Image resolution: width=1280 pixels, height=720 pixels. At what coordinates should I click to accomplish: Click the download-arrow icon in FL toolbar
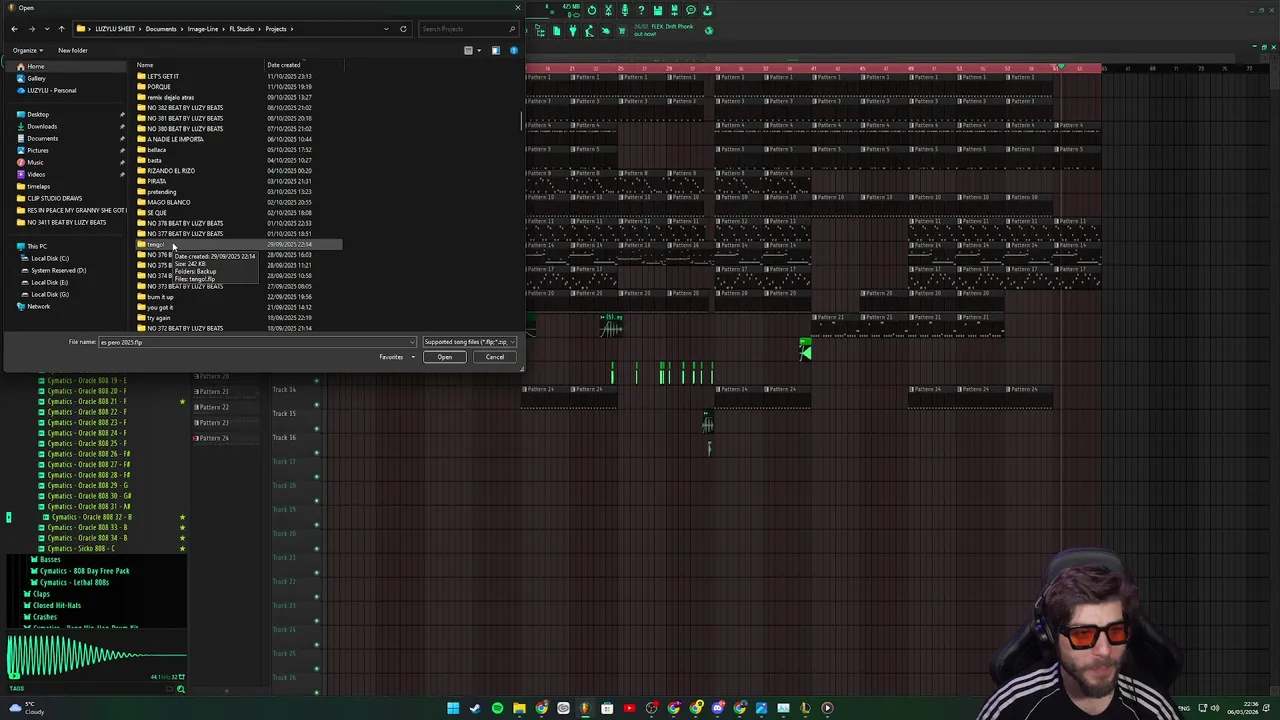(707, 10)
